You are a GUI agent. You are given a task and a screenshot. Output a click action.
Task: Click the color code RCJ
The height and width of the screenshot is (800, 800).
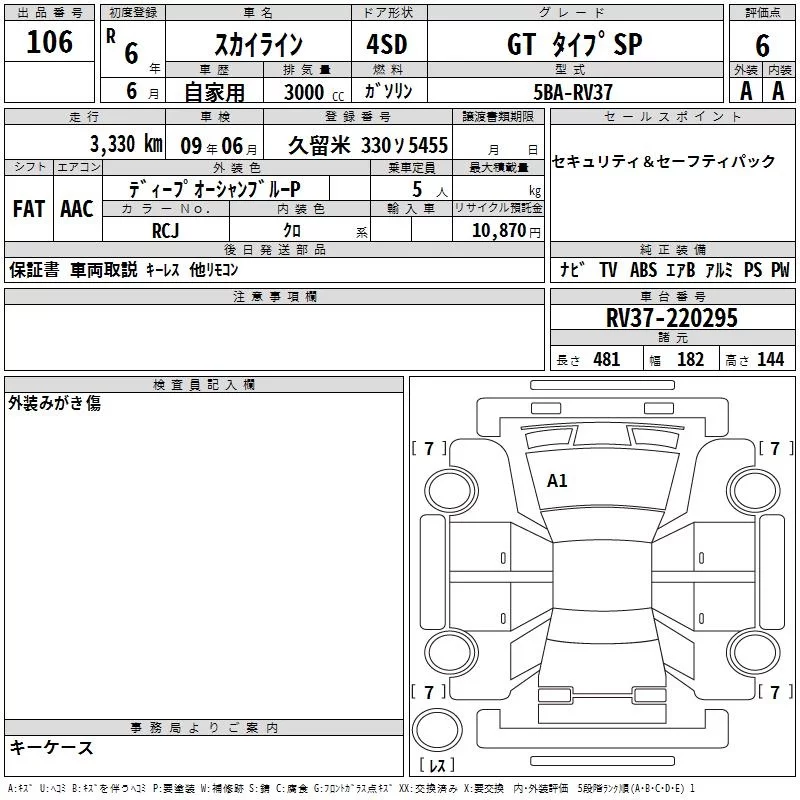(165, 230)
